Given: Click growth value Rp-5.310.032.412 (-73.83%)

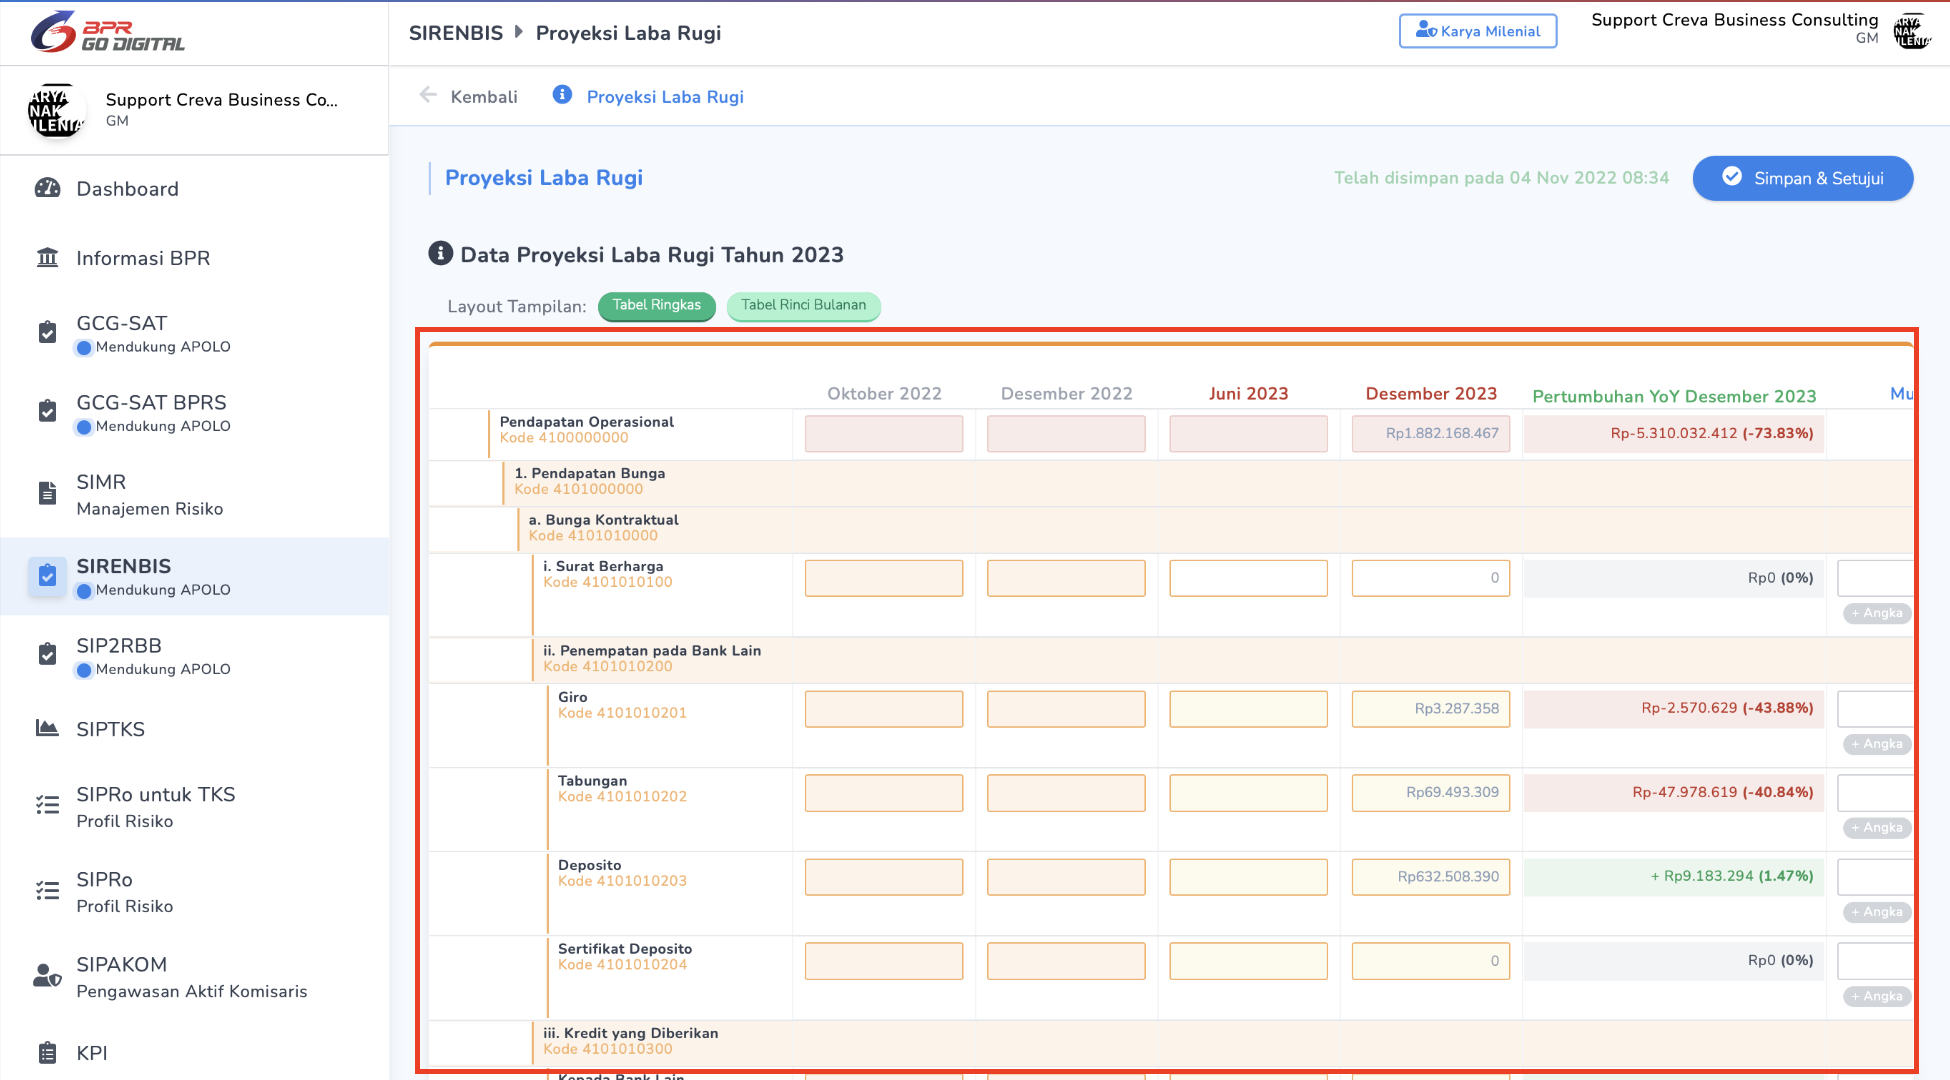Looking at the screenshot, I should coord(1711,433).
